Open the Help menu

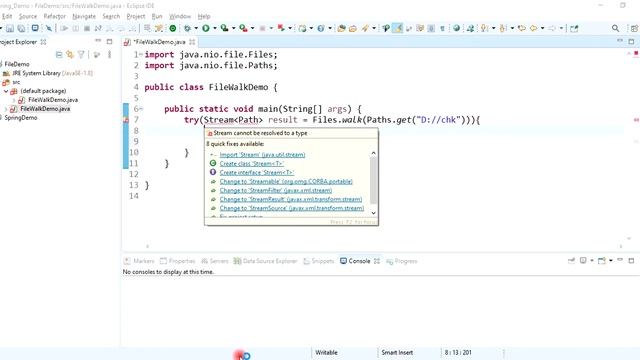click(x=204, y=16)
